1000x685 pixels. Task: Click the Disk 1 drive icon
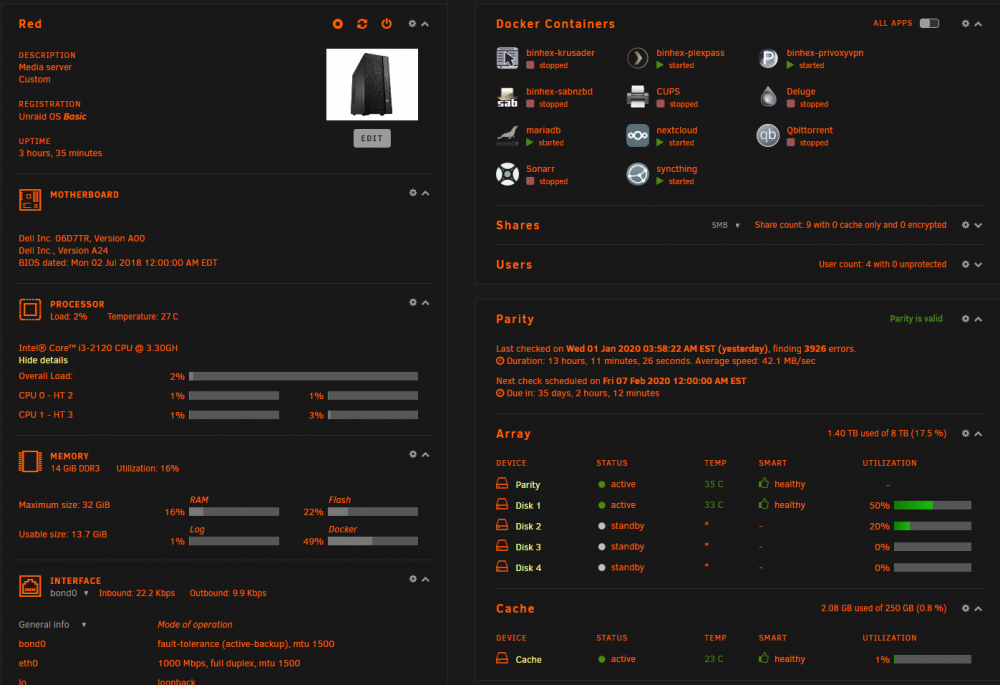point(502,505)
